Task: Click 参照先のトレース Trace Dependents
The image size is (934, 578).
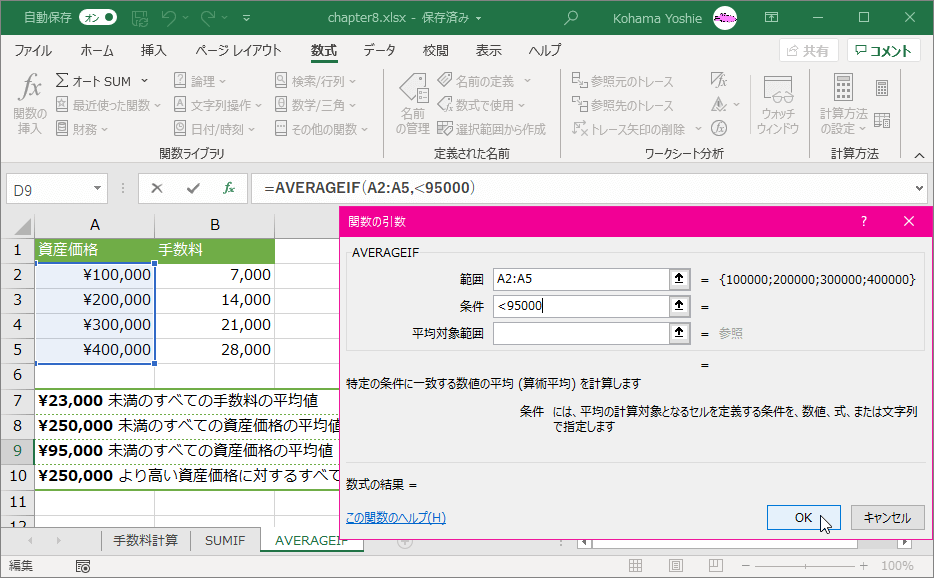Action: coord(622,105)
